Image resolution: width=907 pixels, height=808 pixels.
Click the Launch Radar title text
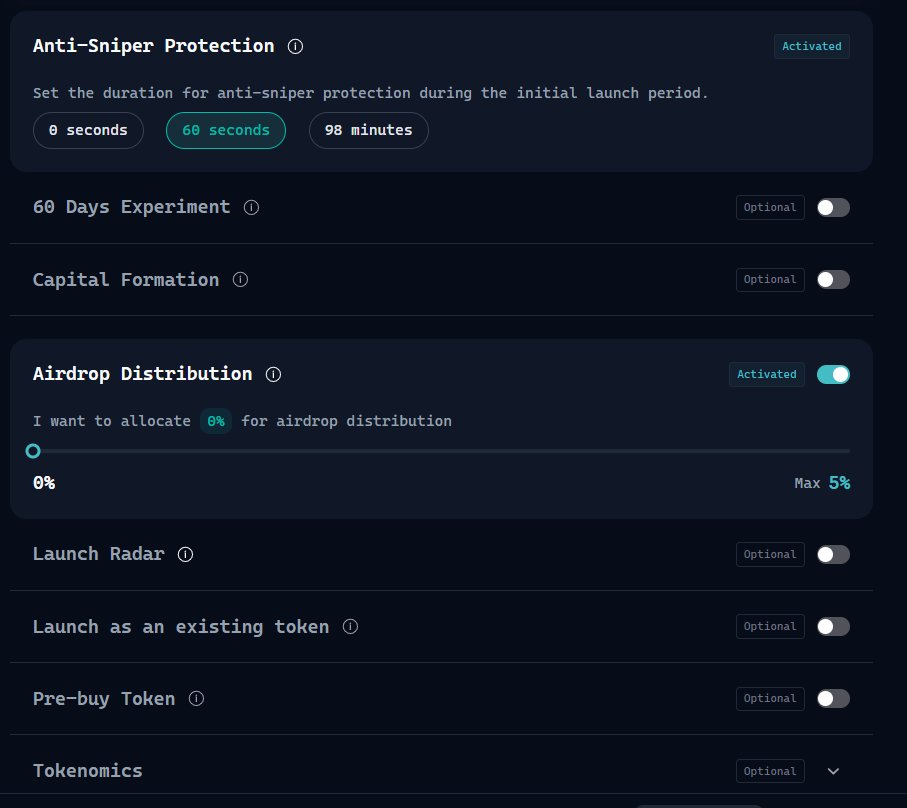(98, 554)
